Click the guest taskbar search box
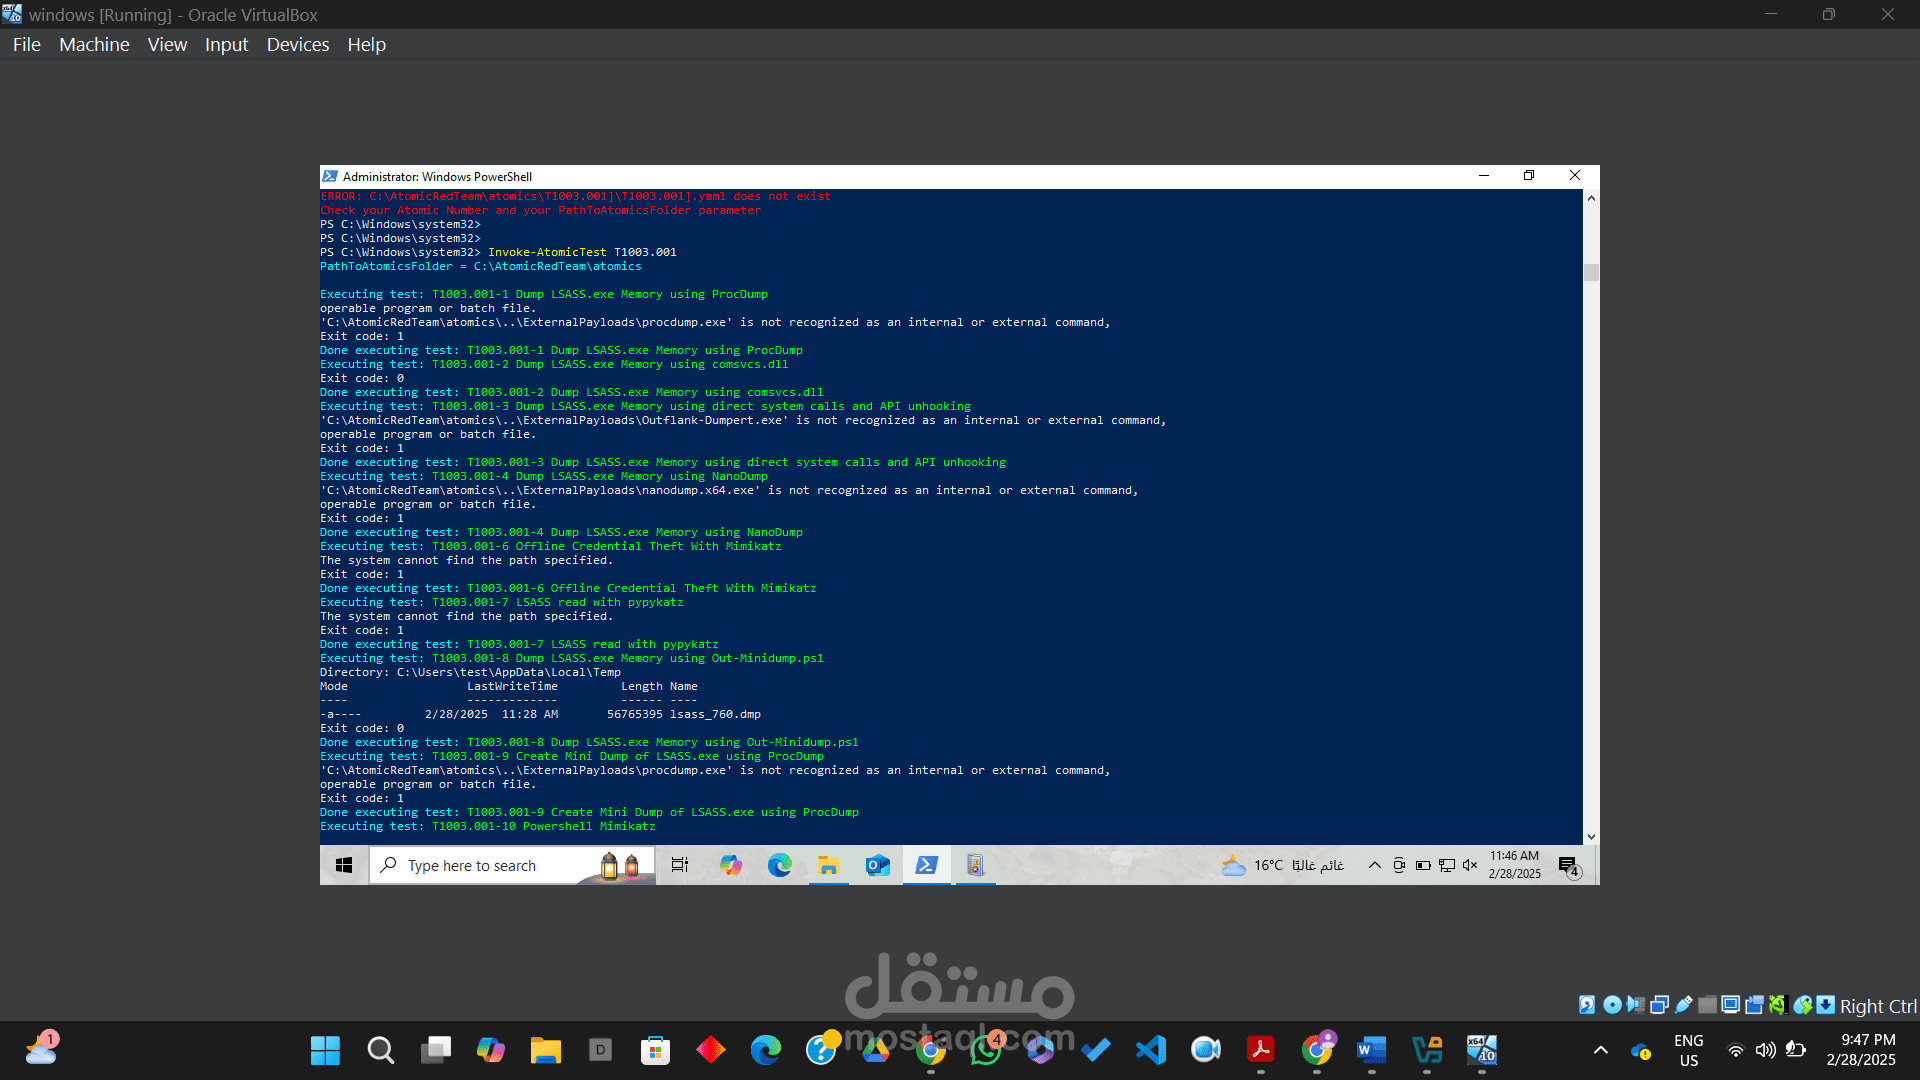This screenshot has width=1920, height=1080. (512, 865)
